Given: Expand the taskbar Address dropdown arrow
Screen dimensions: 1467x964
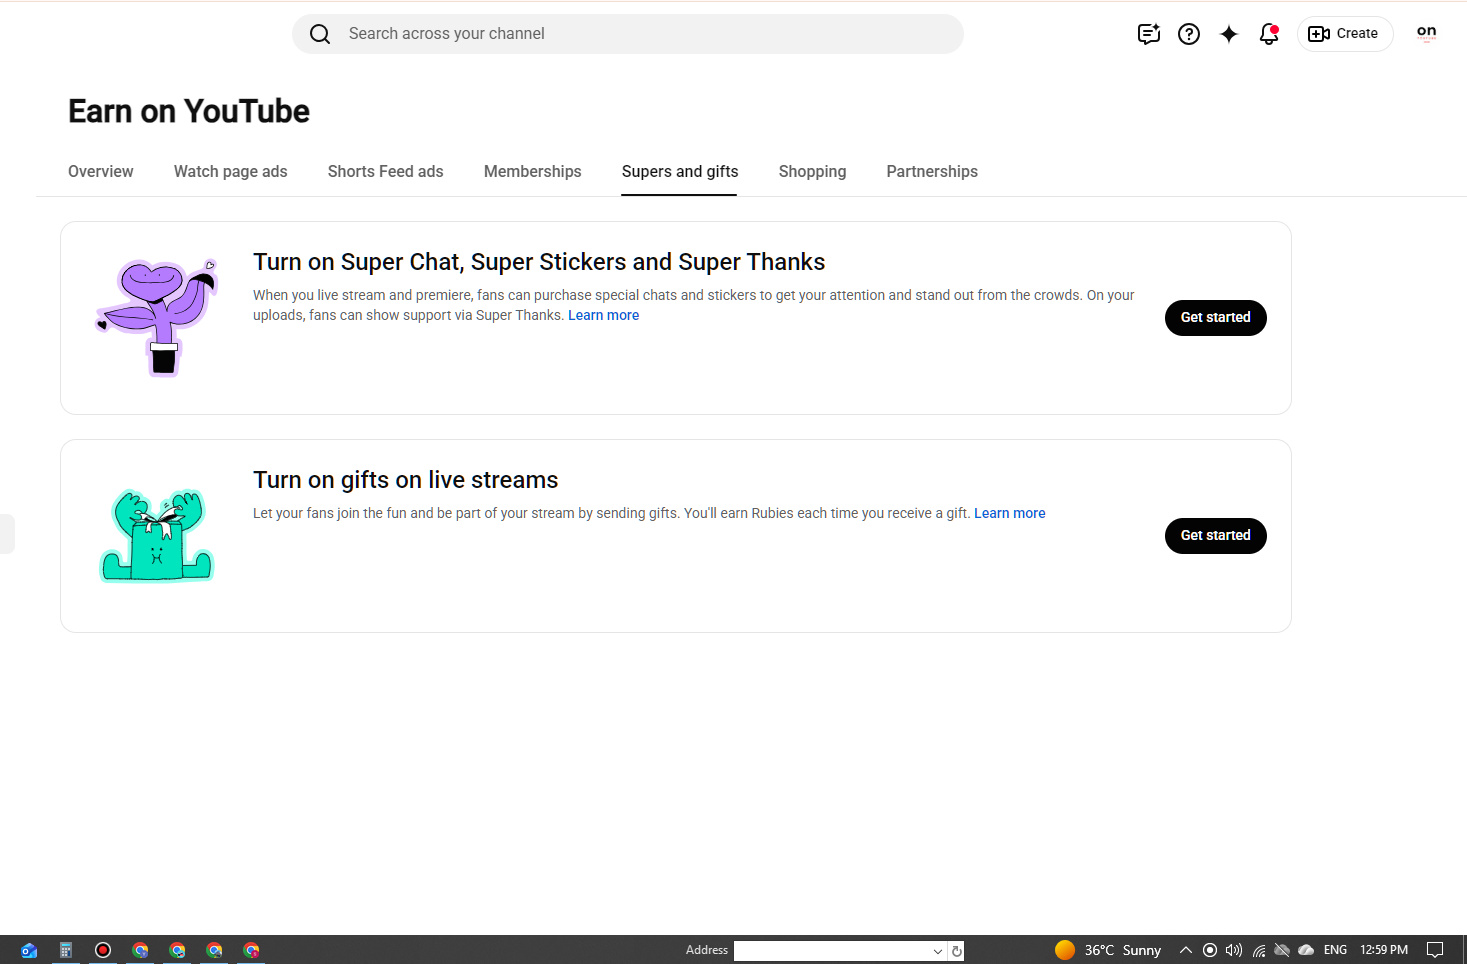Looking at the screenshot, I should click(x=938, y=951).
